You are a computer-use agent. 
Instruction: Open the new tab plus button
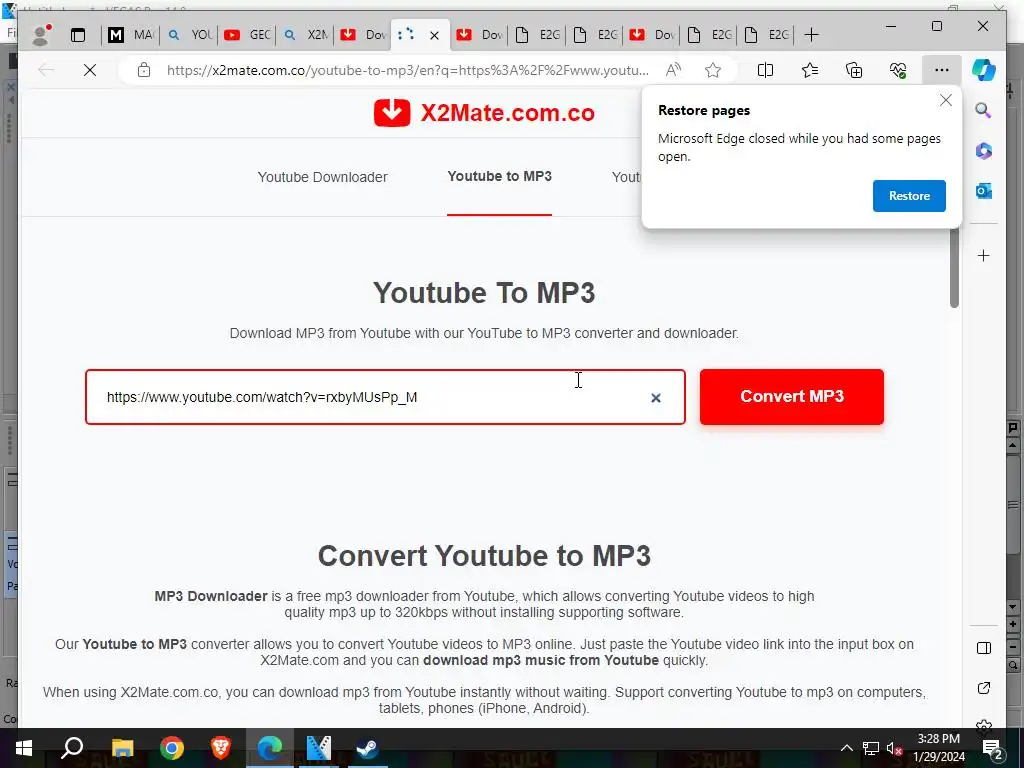tap(811, 35)
